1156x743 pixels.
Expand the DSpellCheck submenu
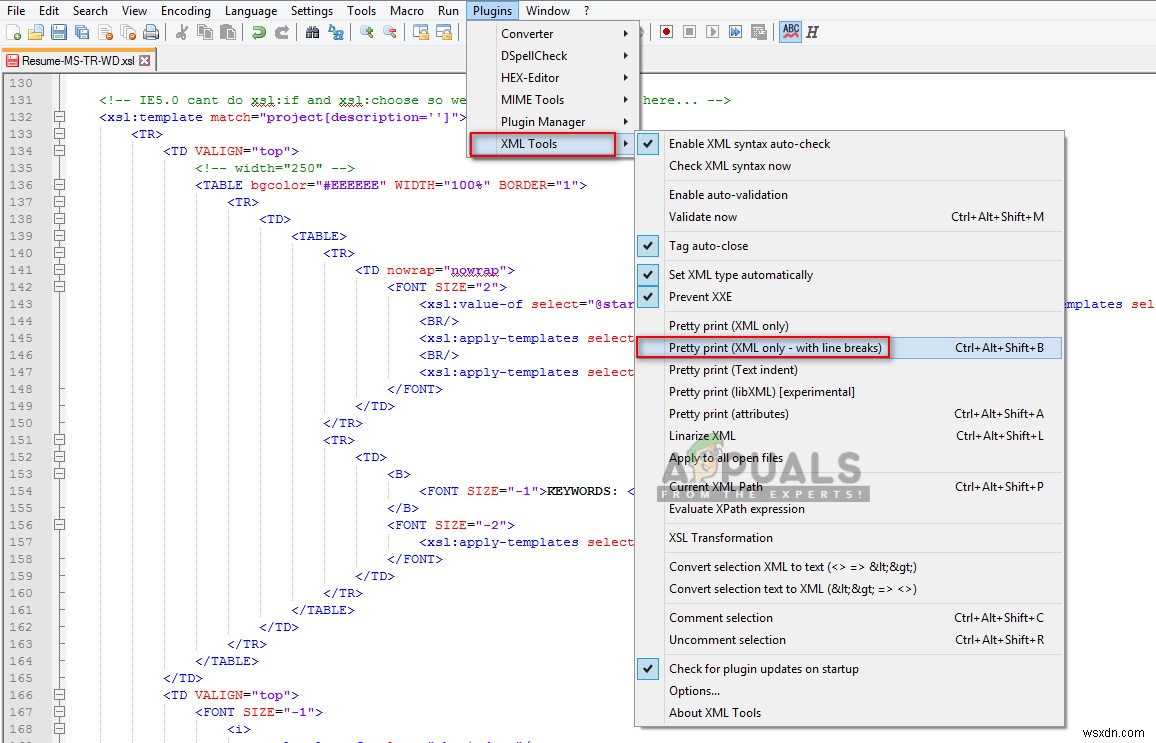pyautogui.click(x=553, y=56)
